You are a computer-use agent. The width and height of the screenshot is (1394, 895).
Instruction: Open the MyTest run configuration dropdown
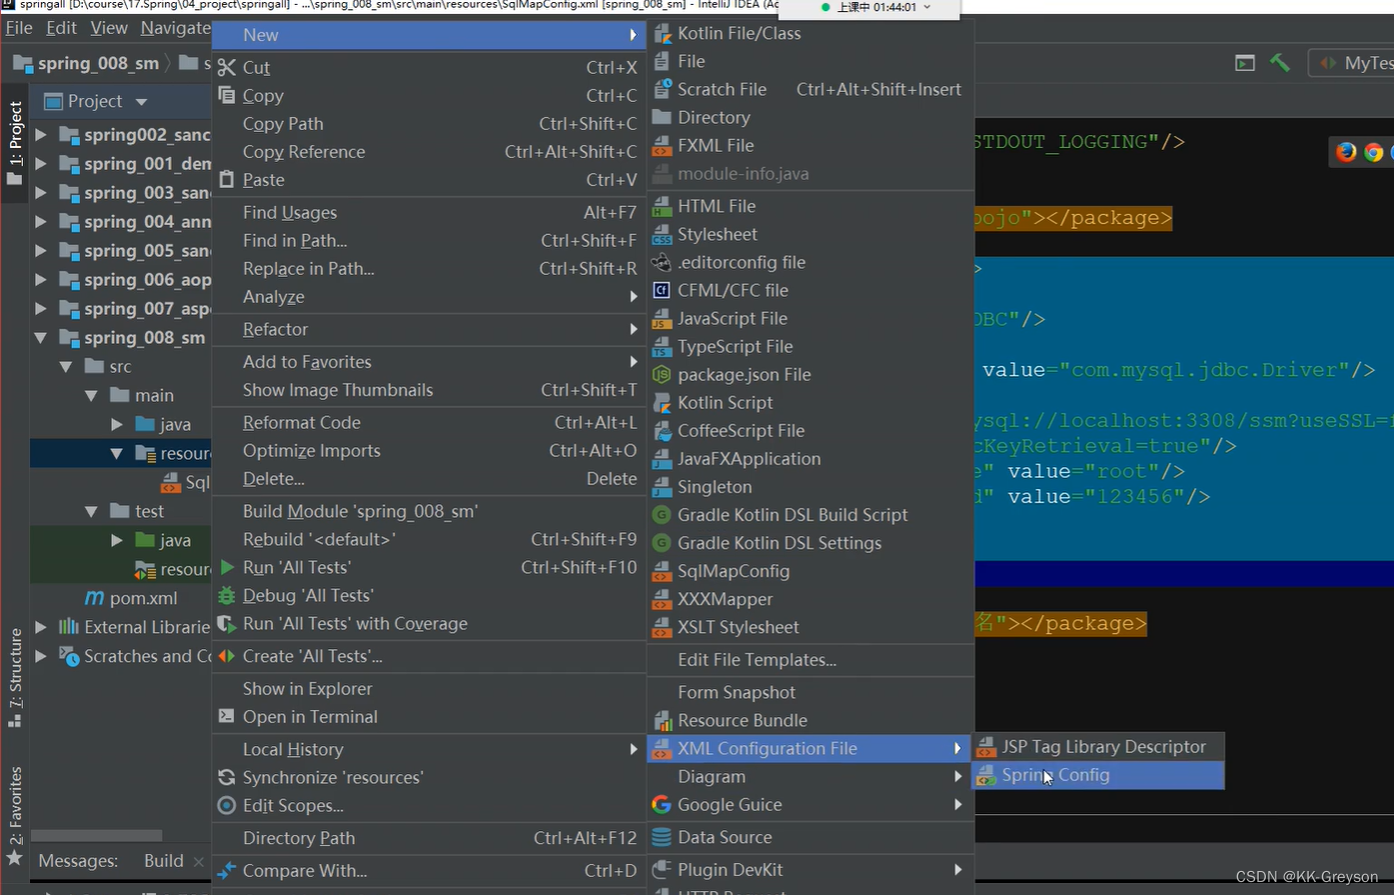1352,63
